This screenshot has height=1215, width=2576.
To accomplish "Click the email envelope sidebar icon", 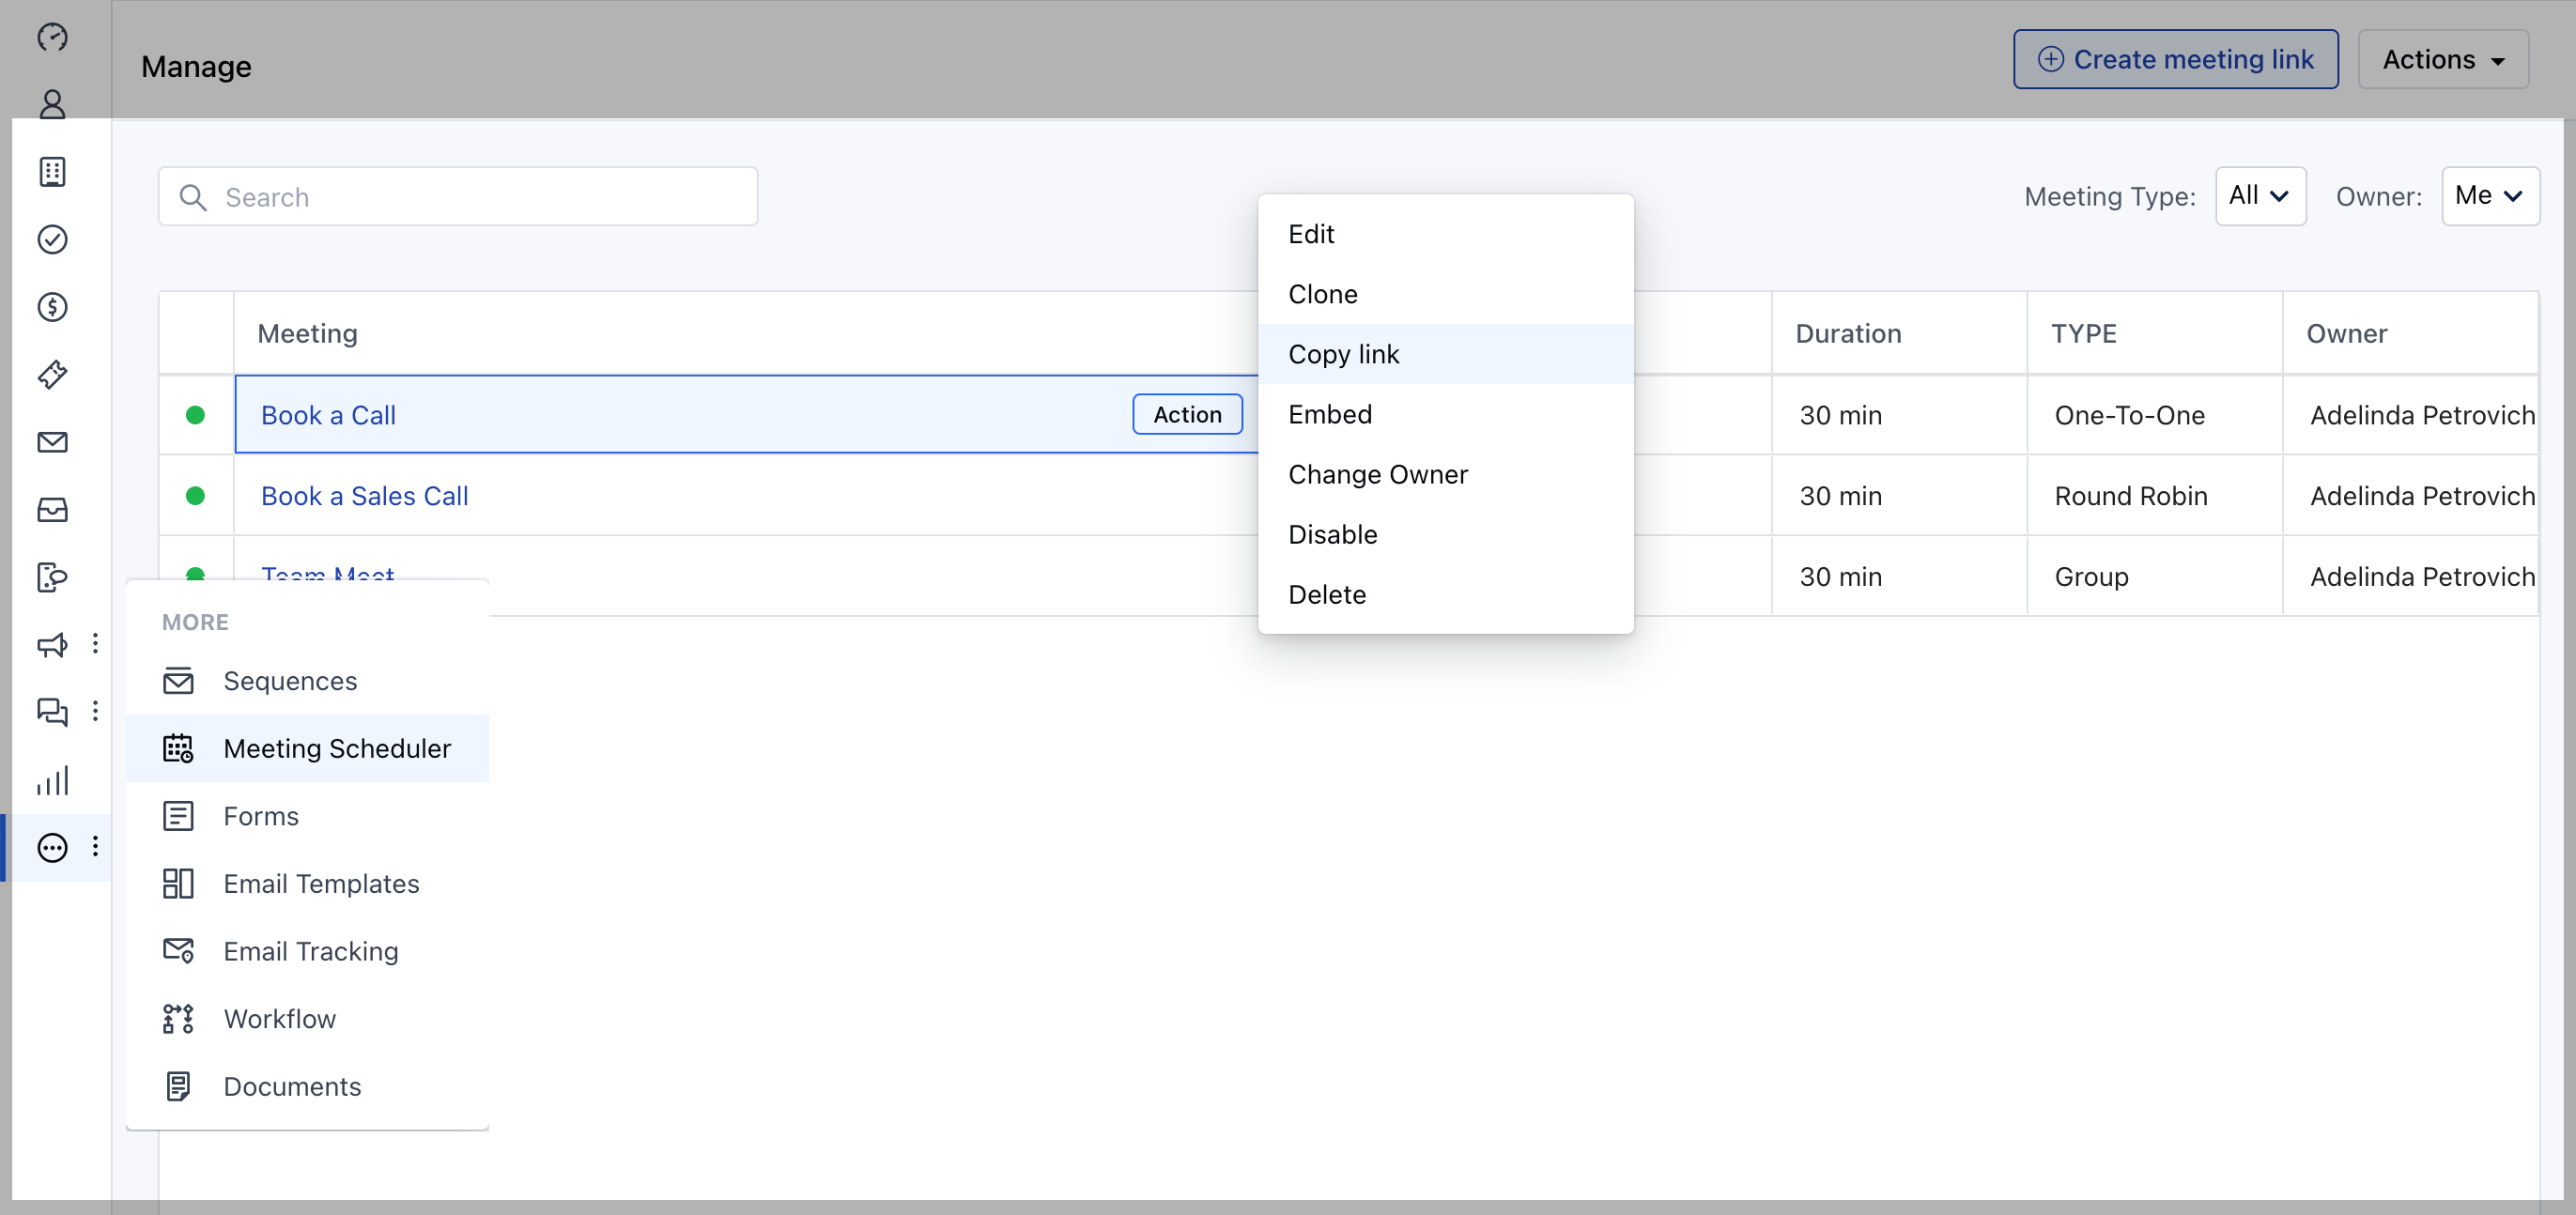I will [52, 442].
